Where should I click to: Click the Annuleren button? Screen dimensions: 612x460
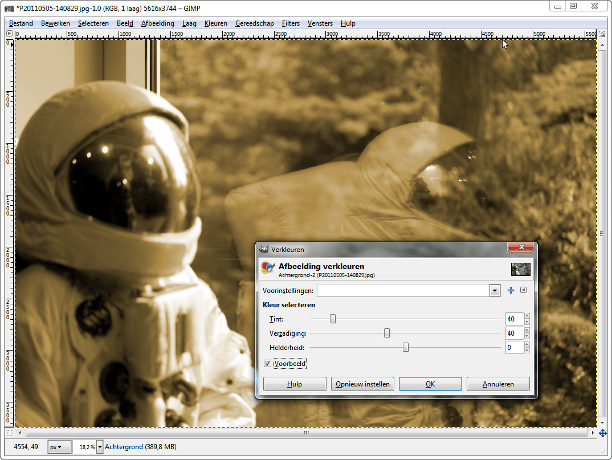pyautogui.click(x=498, y=384)
